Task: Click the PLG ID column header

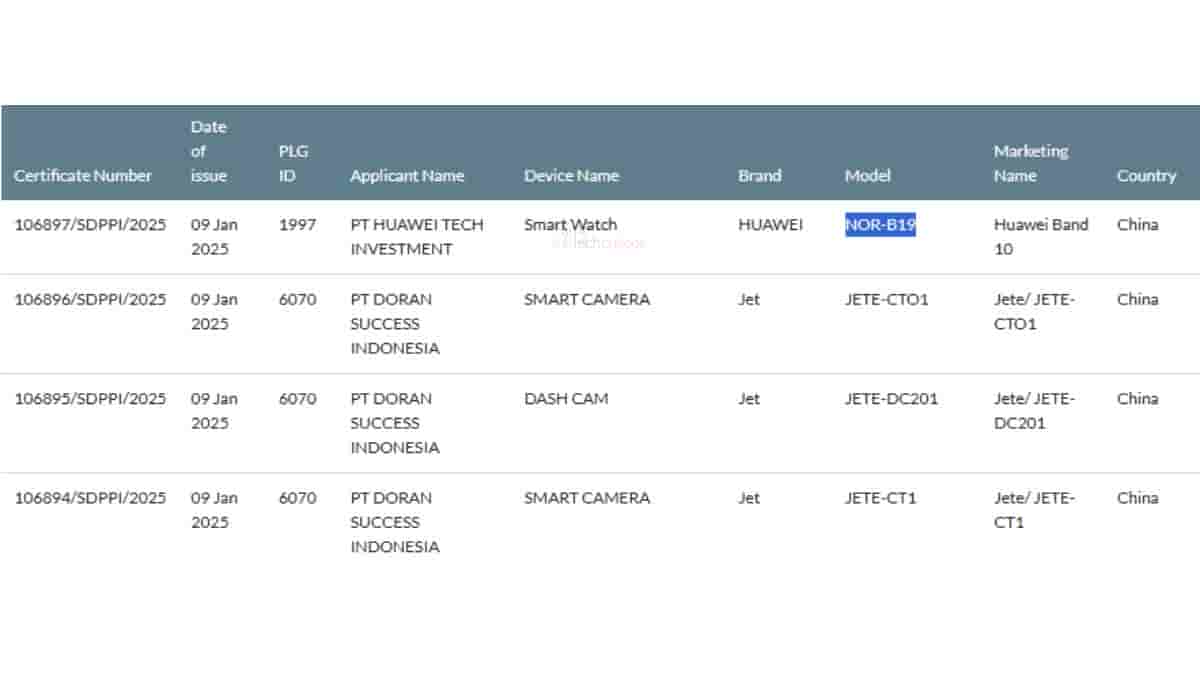Action: 293,163
